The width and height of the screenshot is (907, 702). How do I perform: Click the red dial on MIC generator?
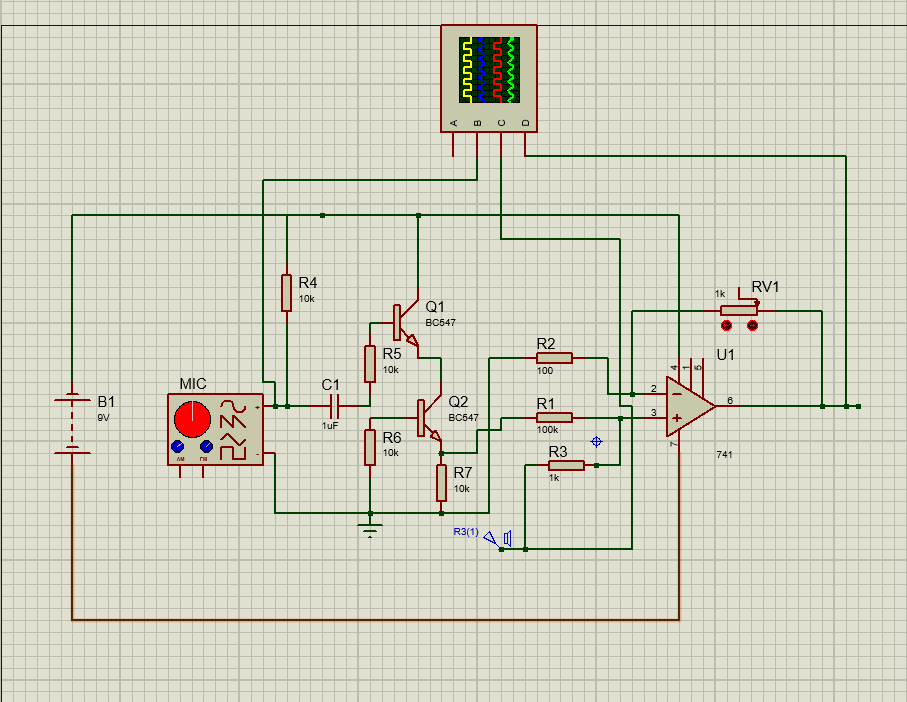192,419
